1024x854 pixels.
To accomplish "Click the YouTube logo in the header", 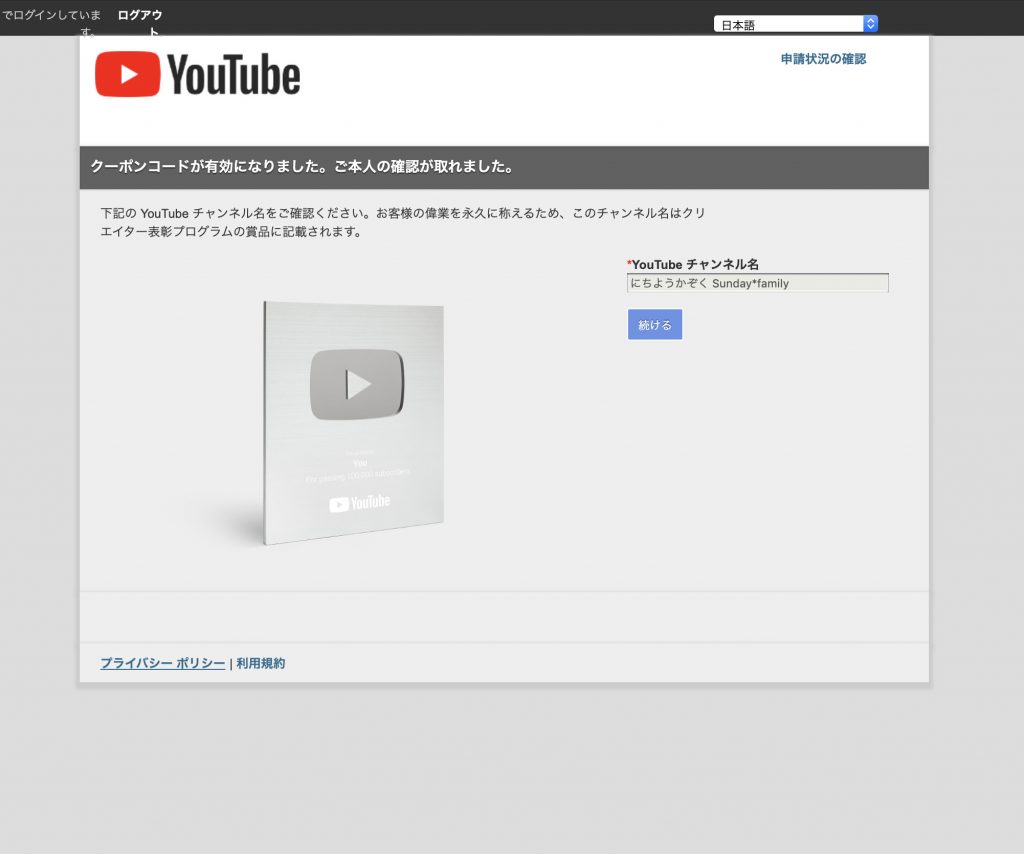I will click(197, 74).
